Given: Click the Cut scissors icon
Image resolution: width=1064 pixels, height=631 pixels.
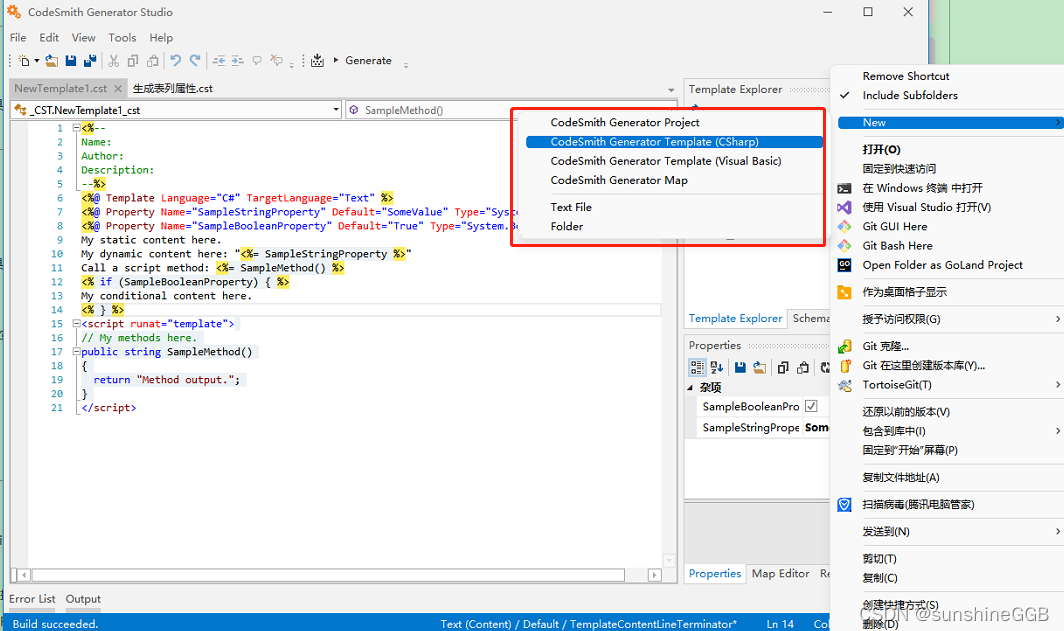Looking at the screenshot, I should [x=114, y=61].
